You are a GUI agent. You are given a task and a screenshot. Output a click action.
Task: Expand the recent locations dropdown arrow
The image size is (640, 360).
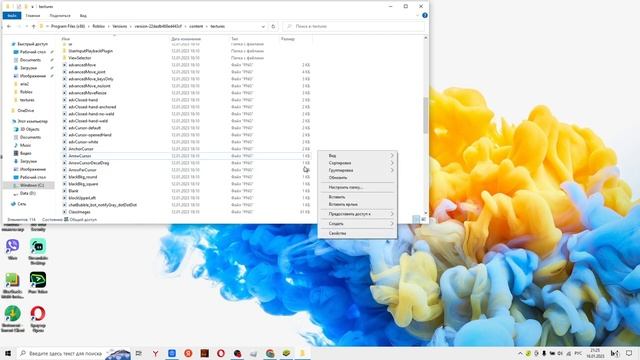27,26
